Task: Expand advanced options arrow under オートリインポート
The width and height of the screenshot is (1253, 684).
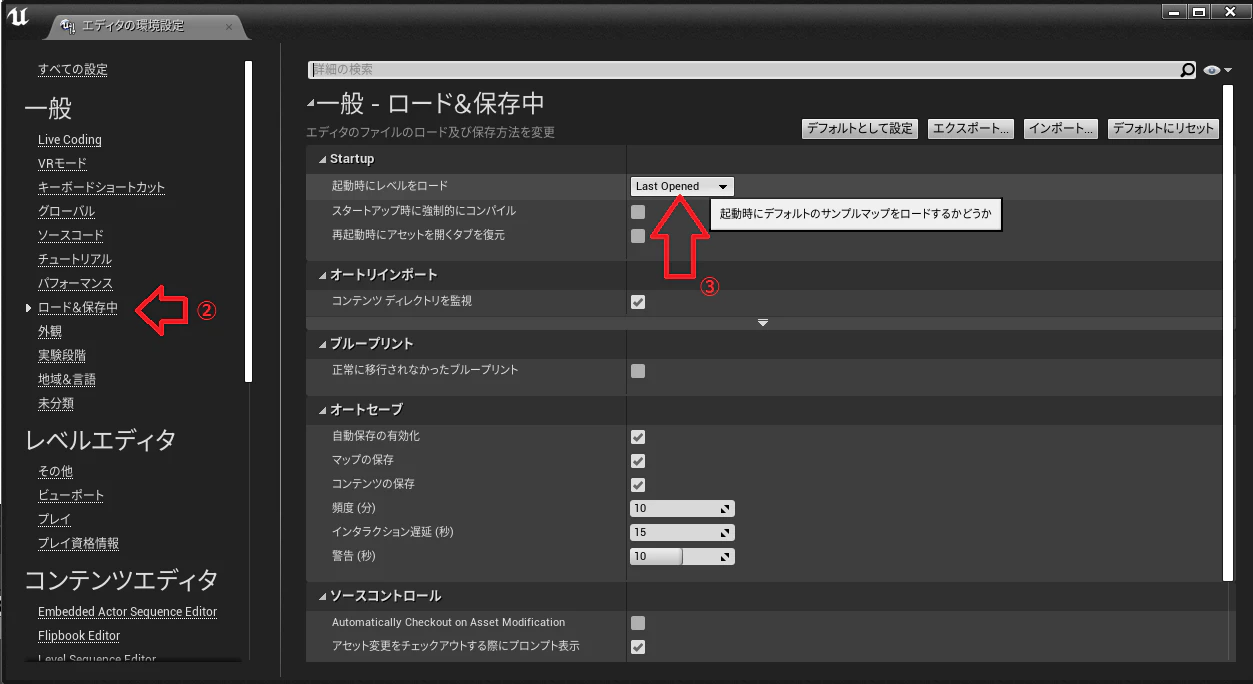Action: point(763,323)
